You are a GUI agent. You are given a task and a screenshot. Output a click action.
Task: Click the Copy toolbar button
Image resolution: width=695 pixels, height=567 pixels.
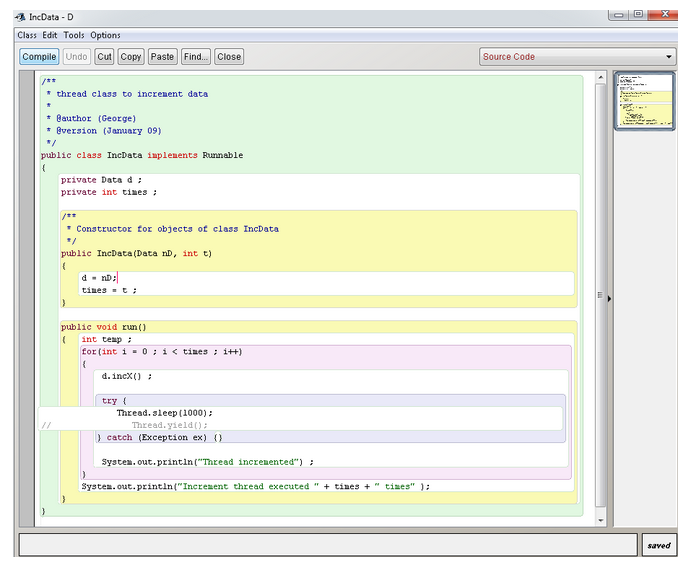(131, 57)
